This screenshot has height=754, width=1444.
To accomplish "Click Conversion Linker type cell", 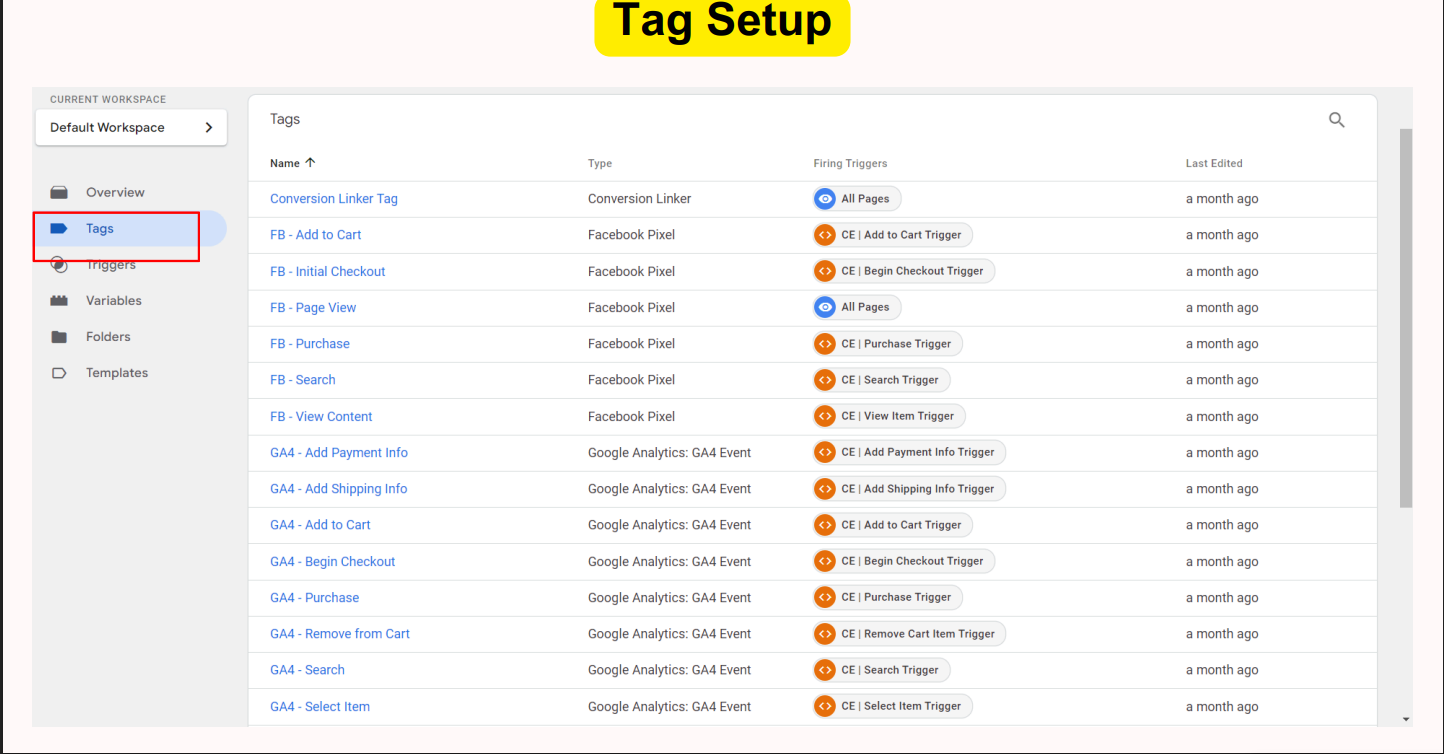I will (x=640, y=199).
